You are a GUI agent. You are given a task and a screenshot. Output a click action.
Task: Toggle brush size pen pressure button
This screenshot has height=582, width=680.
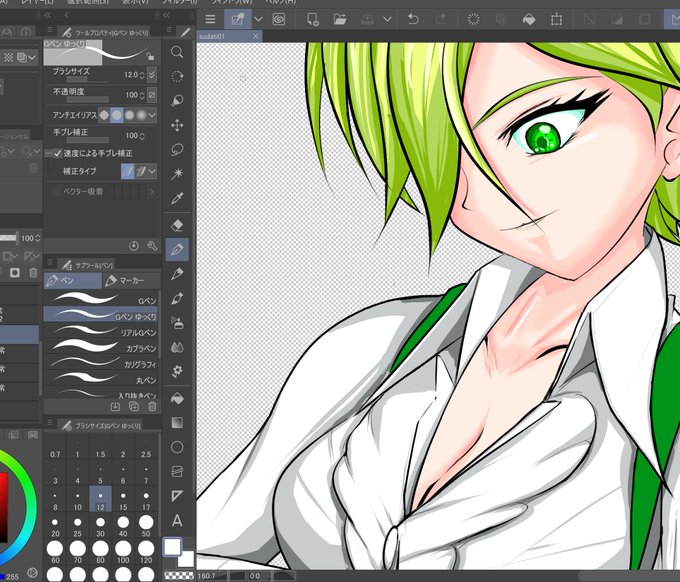(x=152, y=75)
